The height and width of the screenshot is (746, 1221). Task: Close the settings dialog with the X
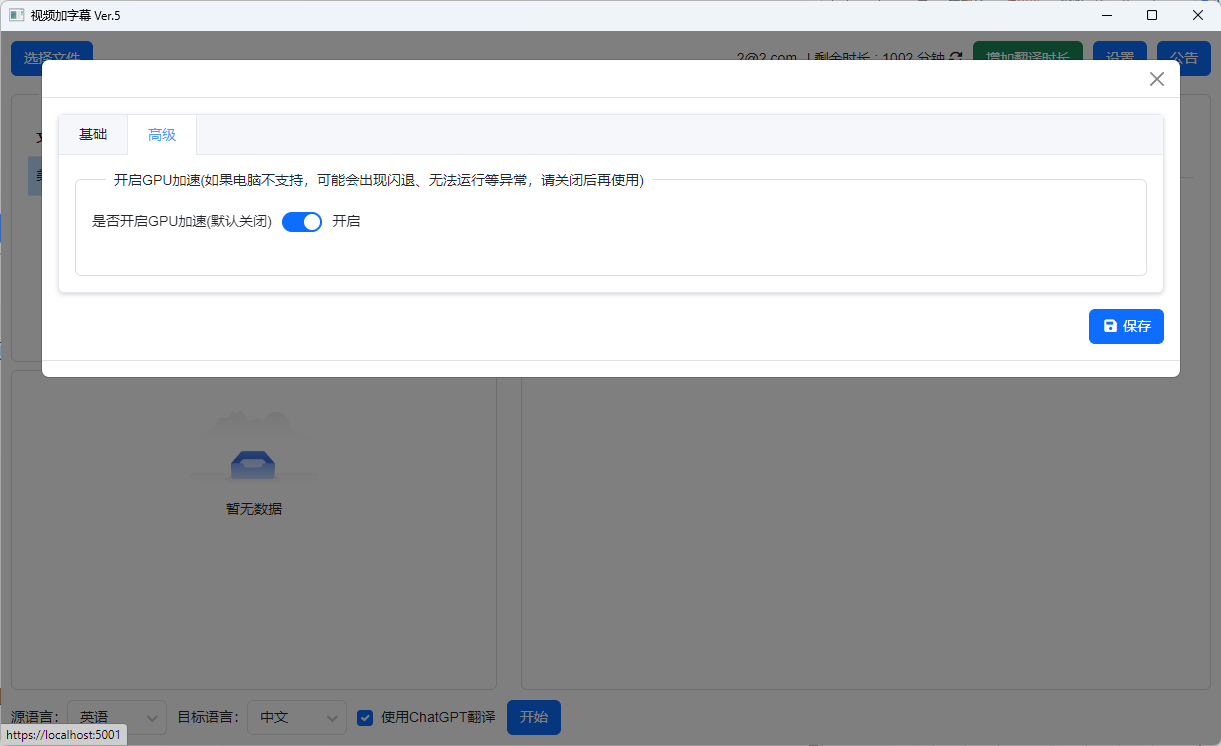(1156, 78)
